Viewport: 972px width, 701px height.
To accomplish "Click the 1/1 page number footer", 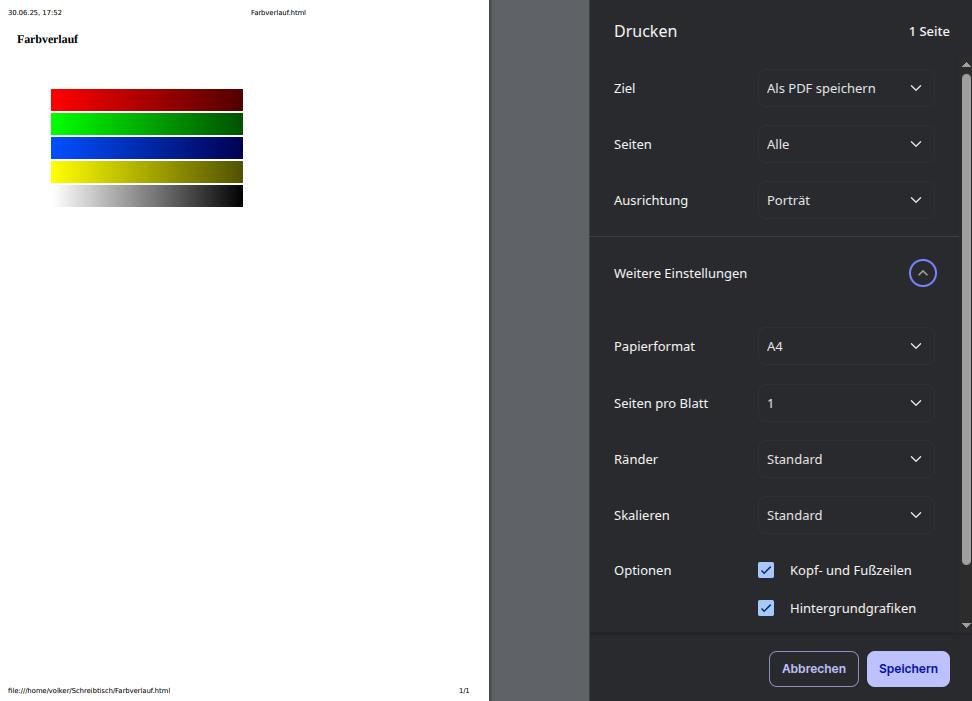I will [464, 690].
